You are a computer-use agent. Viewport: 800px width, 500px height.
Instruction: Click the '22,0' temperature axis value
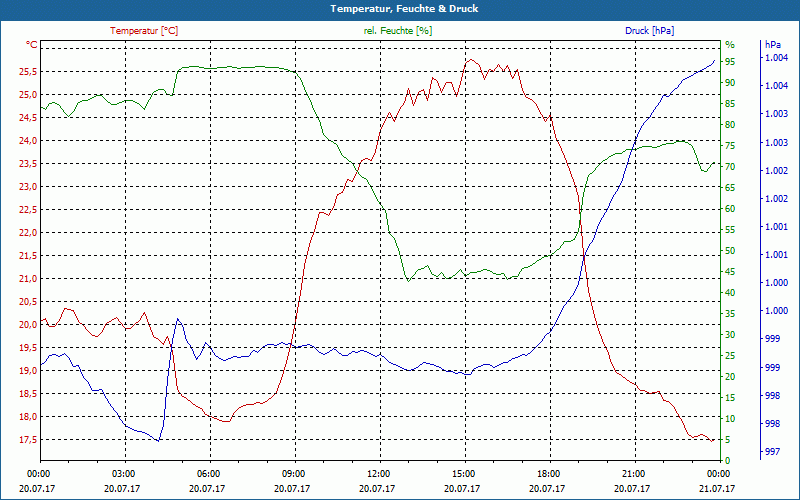pyautogui.click(x=28, y=233)
